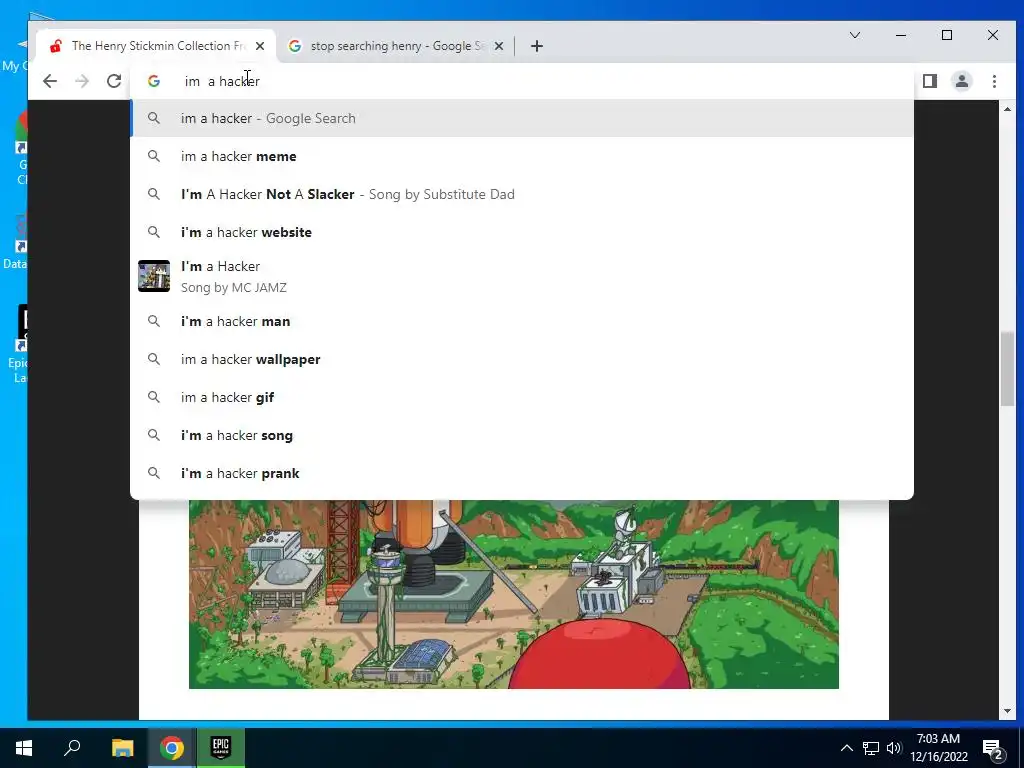The image size is (1024, 768).
Task: Click the page vertical scrollbar thumb
Action: pyautogui.click(x=1007, y=369)
